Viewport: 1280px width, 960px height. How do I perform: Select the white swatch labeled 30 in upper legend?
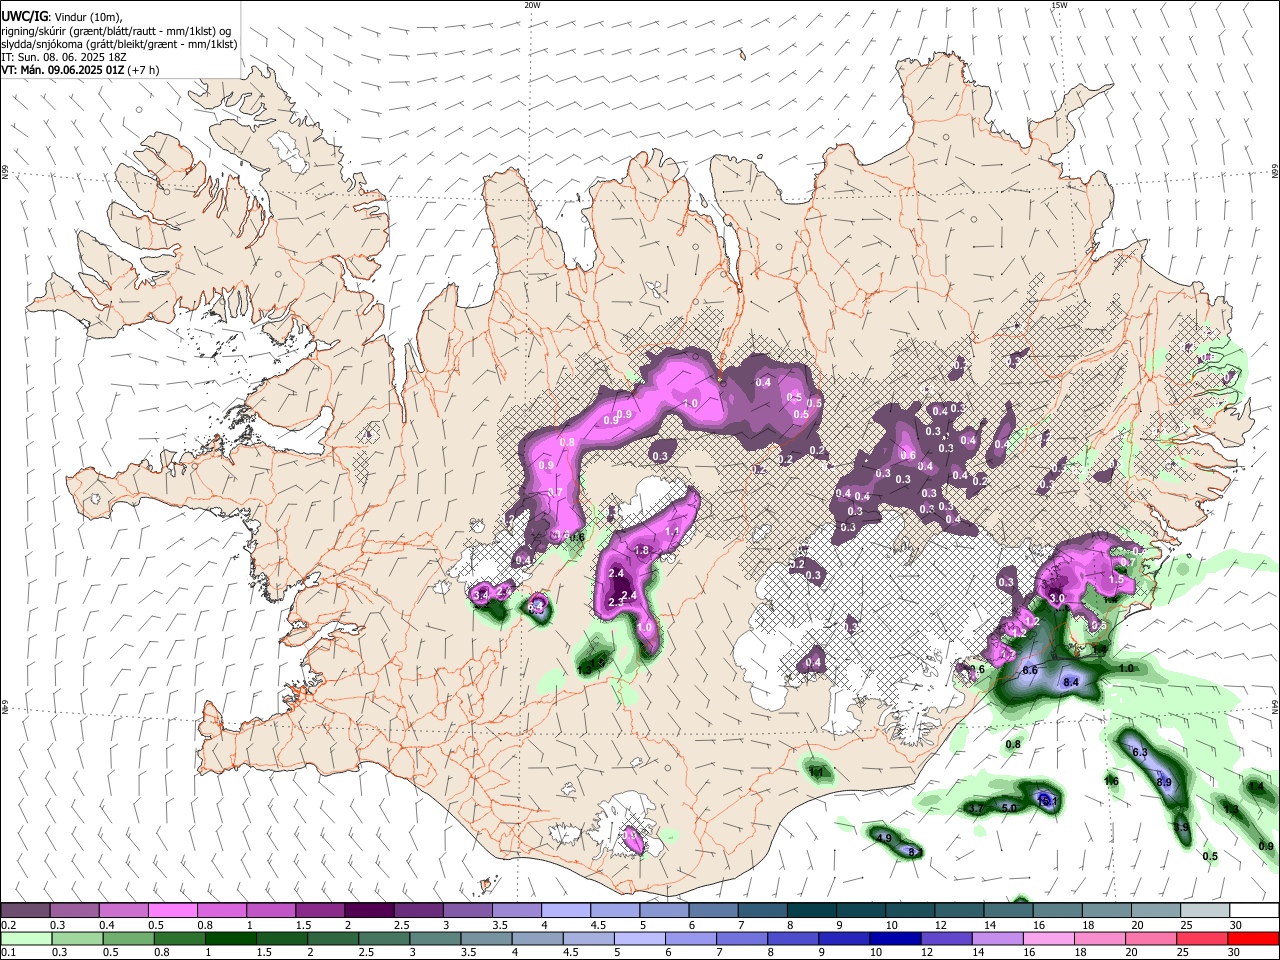coord(1253,910)
